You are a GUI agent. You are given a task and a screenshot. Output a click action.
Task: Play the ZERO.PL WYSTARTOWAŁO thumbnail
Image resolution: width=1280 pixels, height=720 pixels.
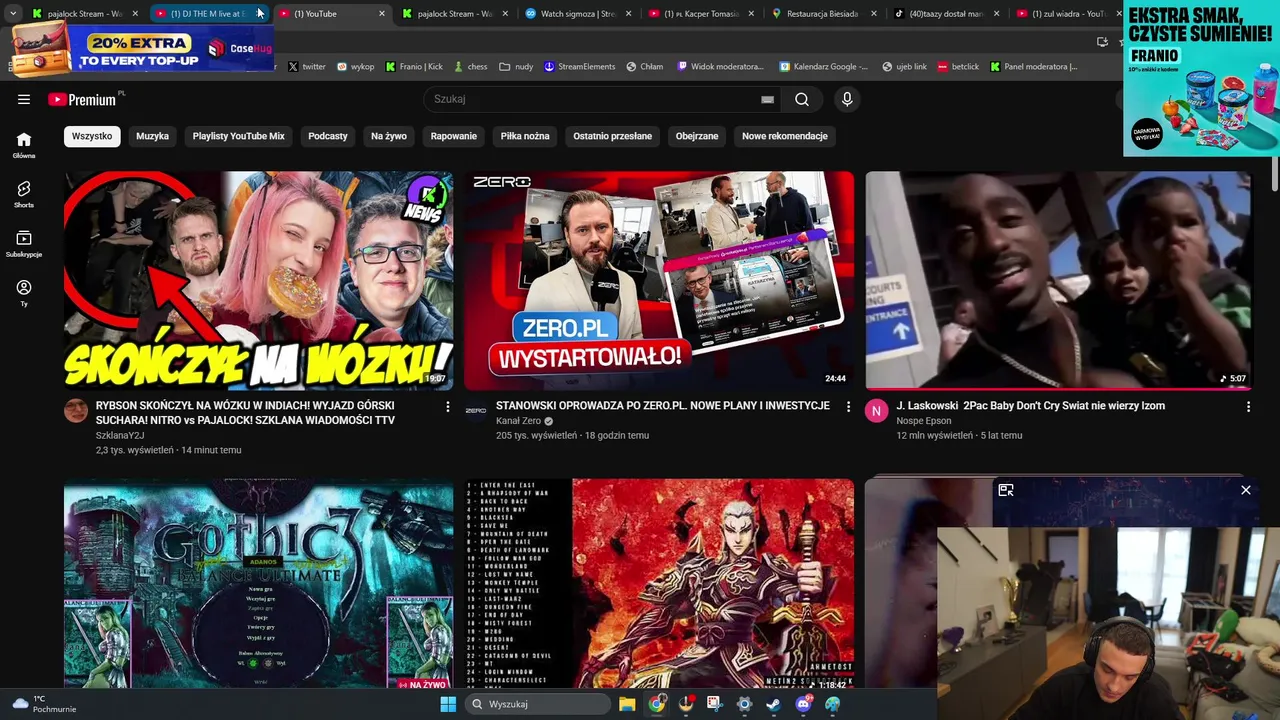[x=659, y=280]
